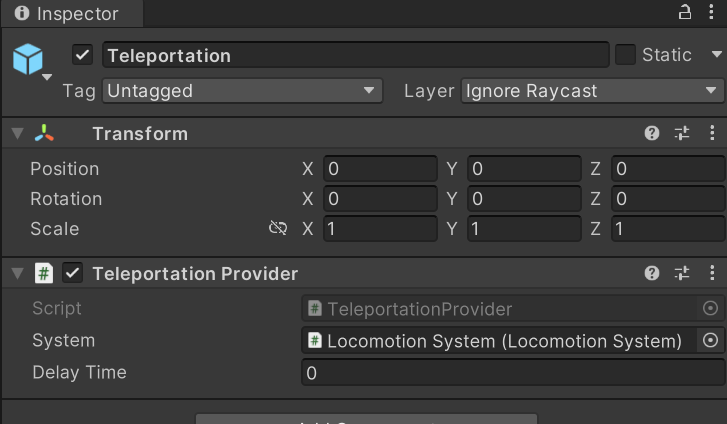
Task: Open the Layer dropdown Ignore Raycast
Action: pos(592,90)
